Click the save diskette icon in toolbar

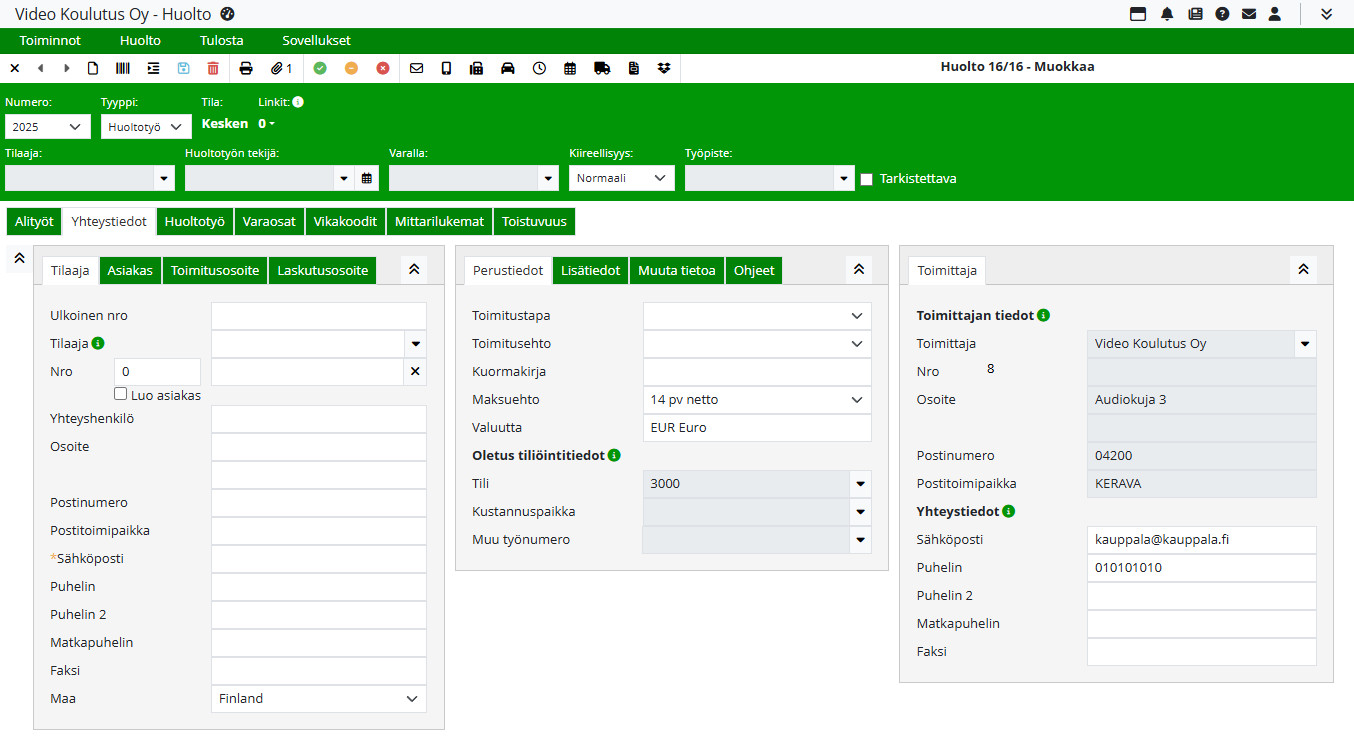(183, 68)
